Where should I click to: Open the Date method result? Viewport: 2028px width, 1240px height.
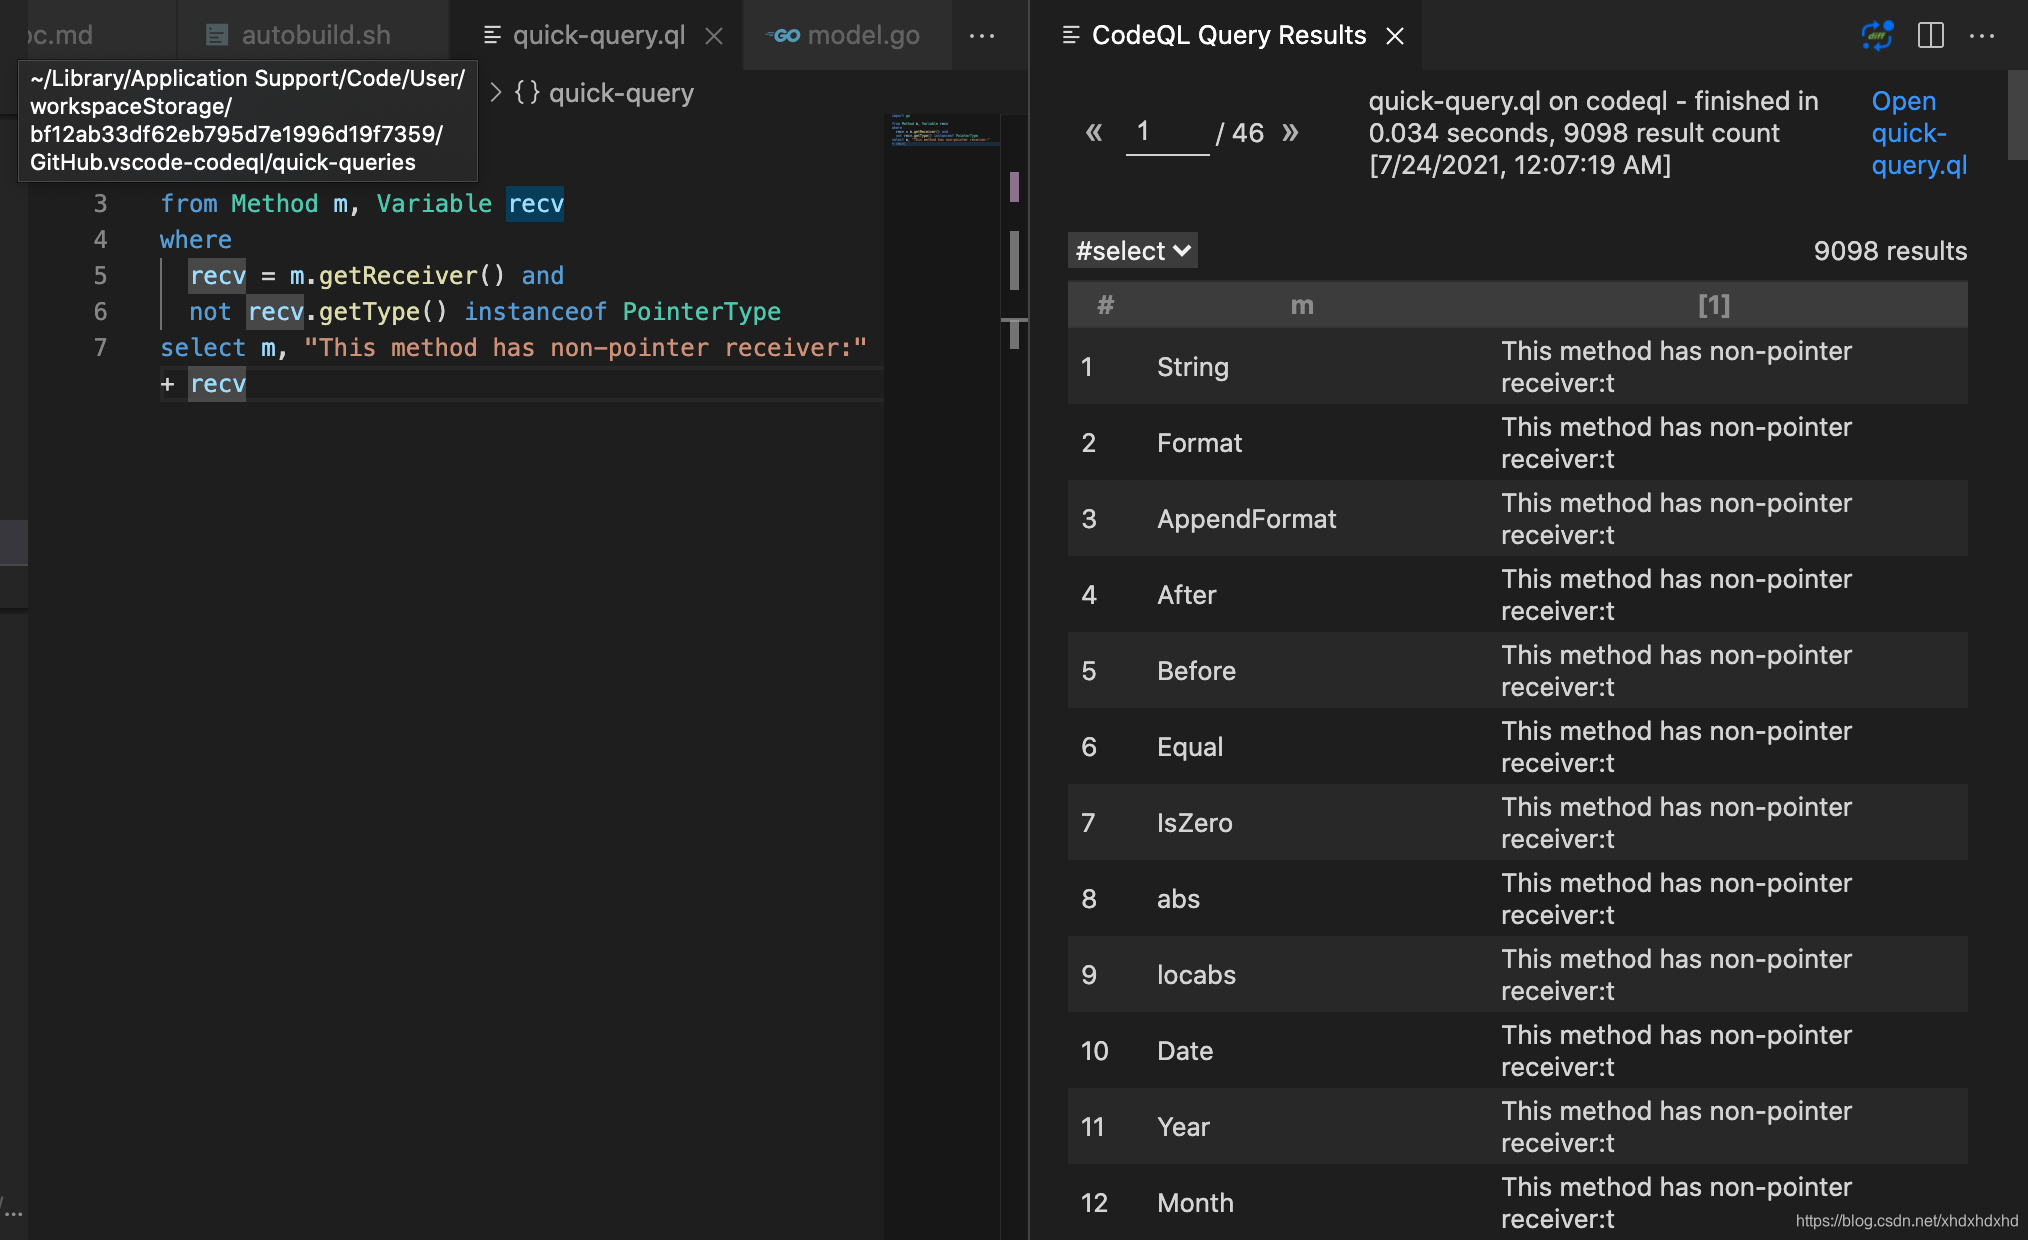(1184, 1051)
